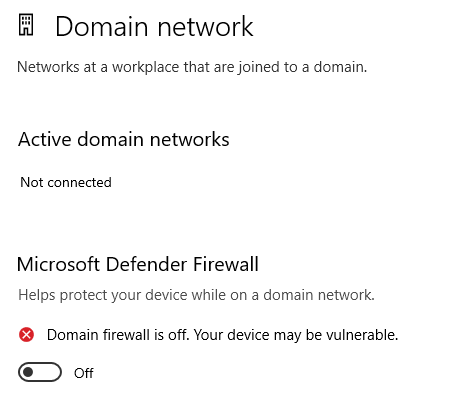Click the Off label beside the toggle
Image resolution: width=461 pixels, height=417 pixels.
tap(84, 373)
